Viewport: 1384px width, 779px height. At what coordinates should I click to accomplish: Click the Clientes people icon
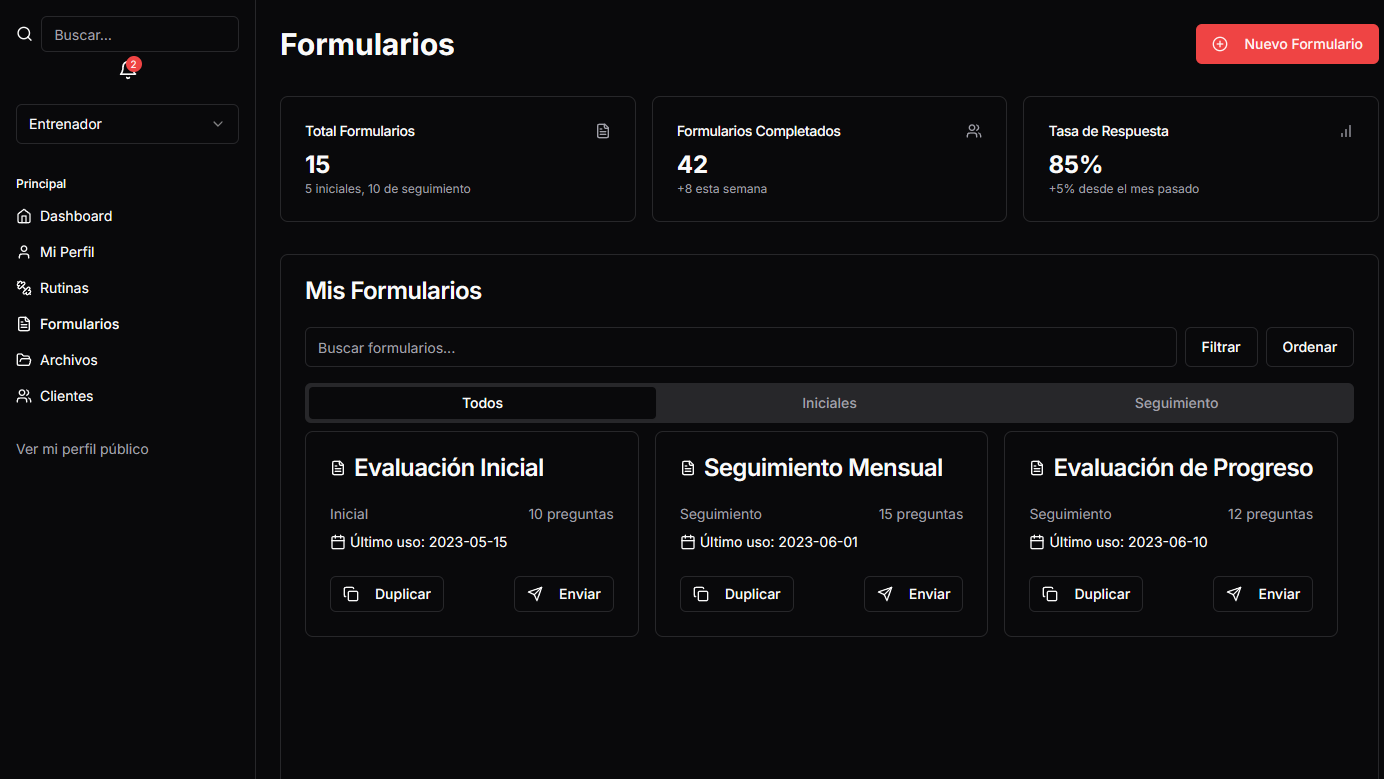[24, 396]
